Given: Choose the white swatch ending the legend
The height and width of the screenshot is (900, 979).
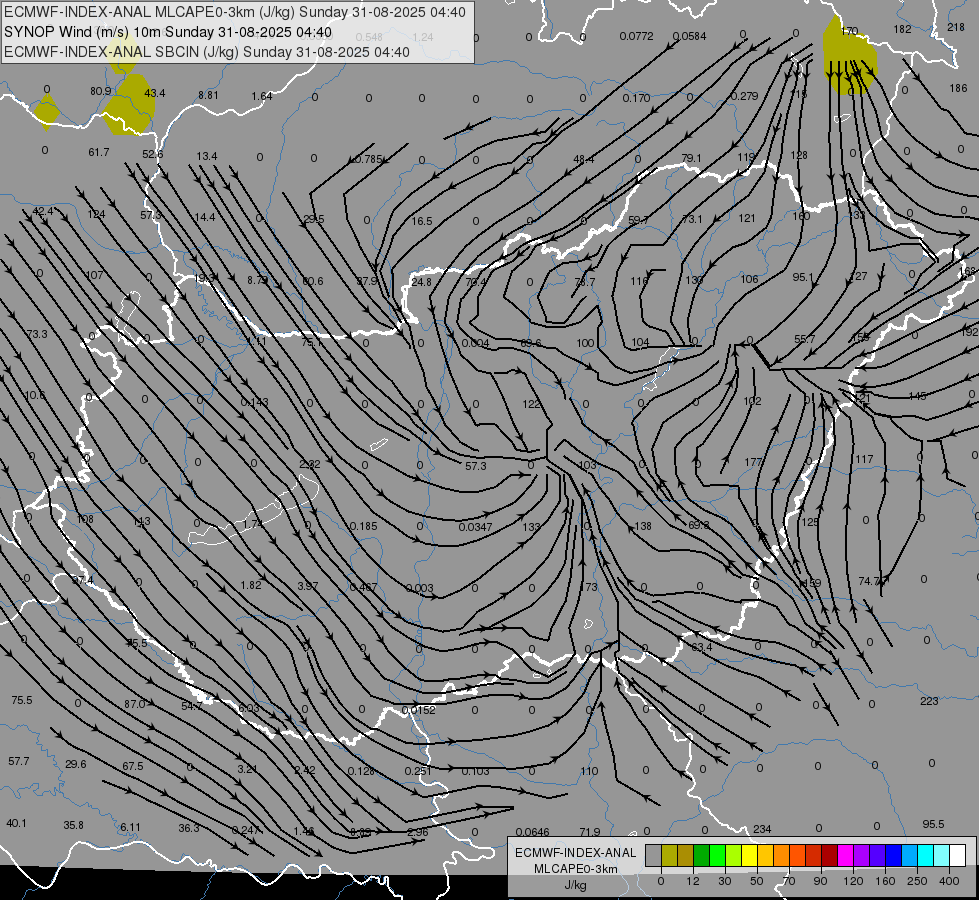Looking at the screenshot, I should [x=958, y=855].
